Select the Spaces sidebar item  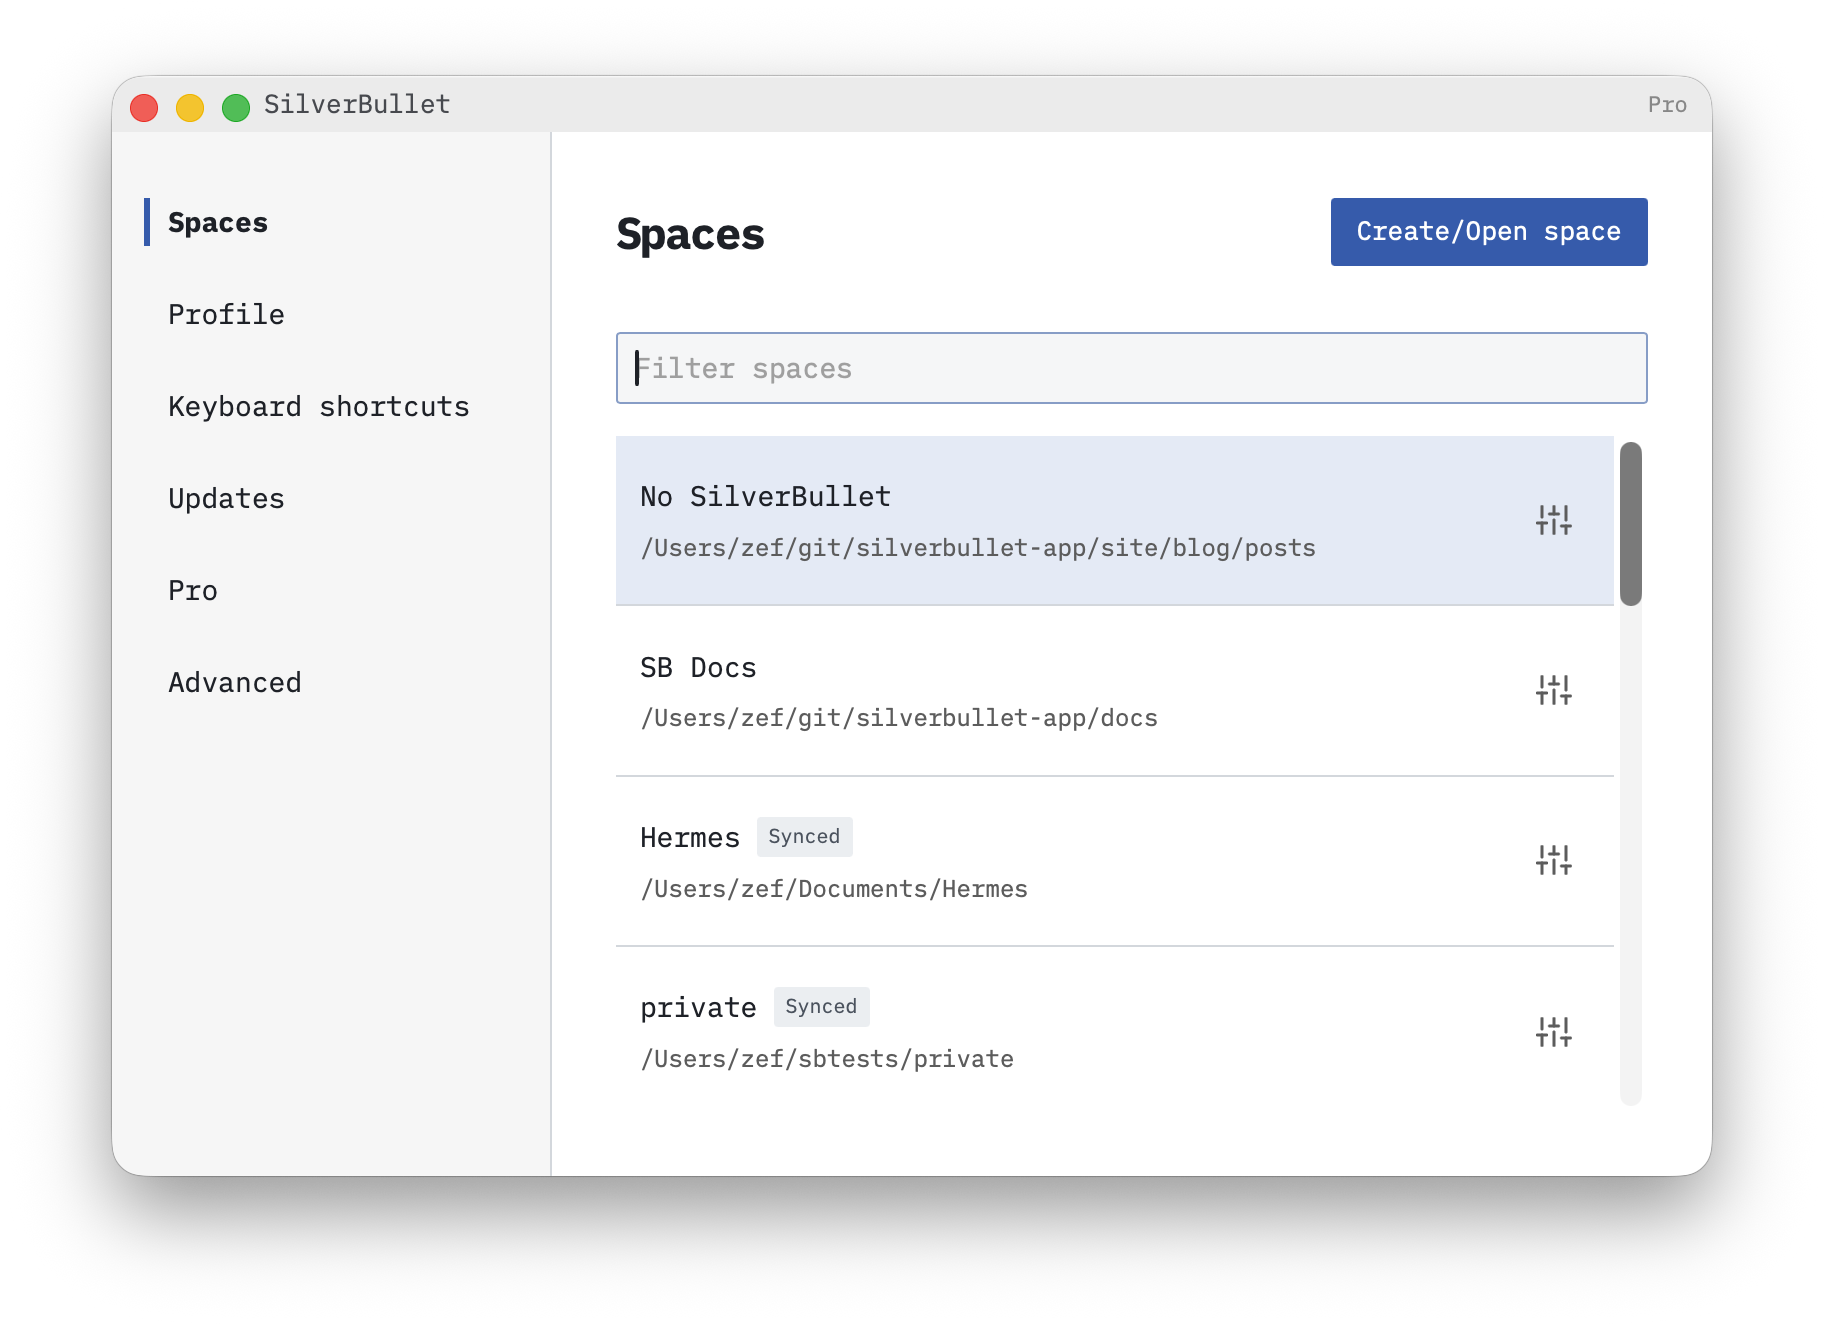(218, 222)
